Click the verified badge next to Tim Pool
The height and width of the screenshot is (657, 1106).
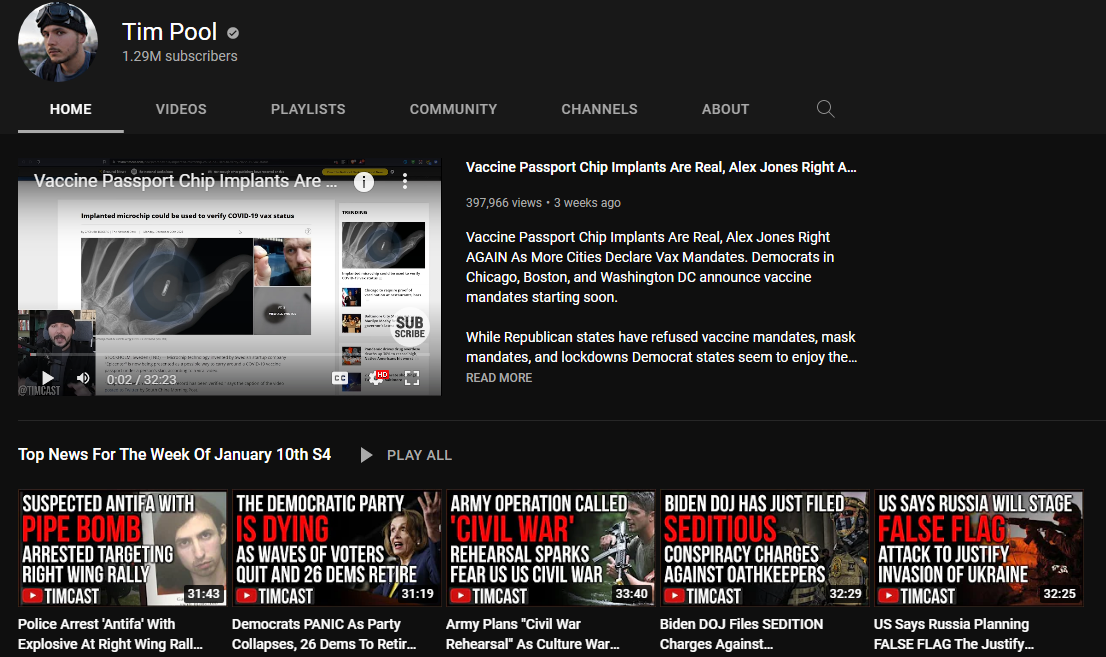(233, 32)
